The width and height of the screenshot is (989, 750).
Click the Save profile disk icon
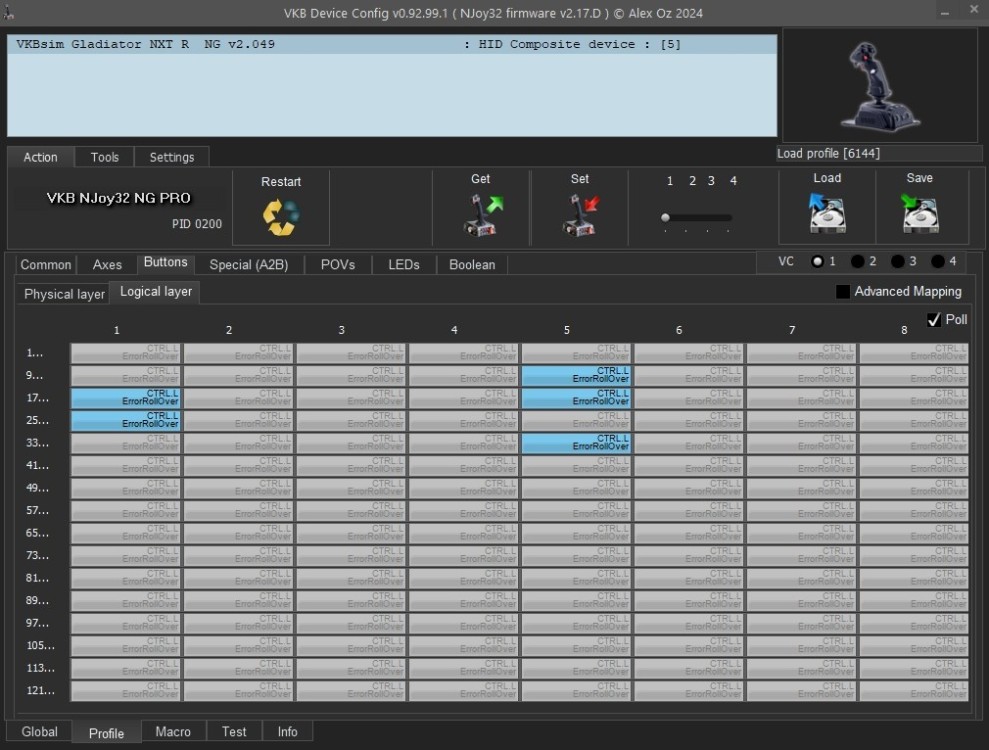(x=919, y=213)
